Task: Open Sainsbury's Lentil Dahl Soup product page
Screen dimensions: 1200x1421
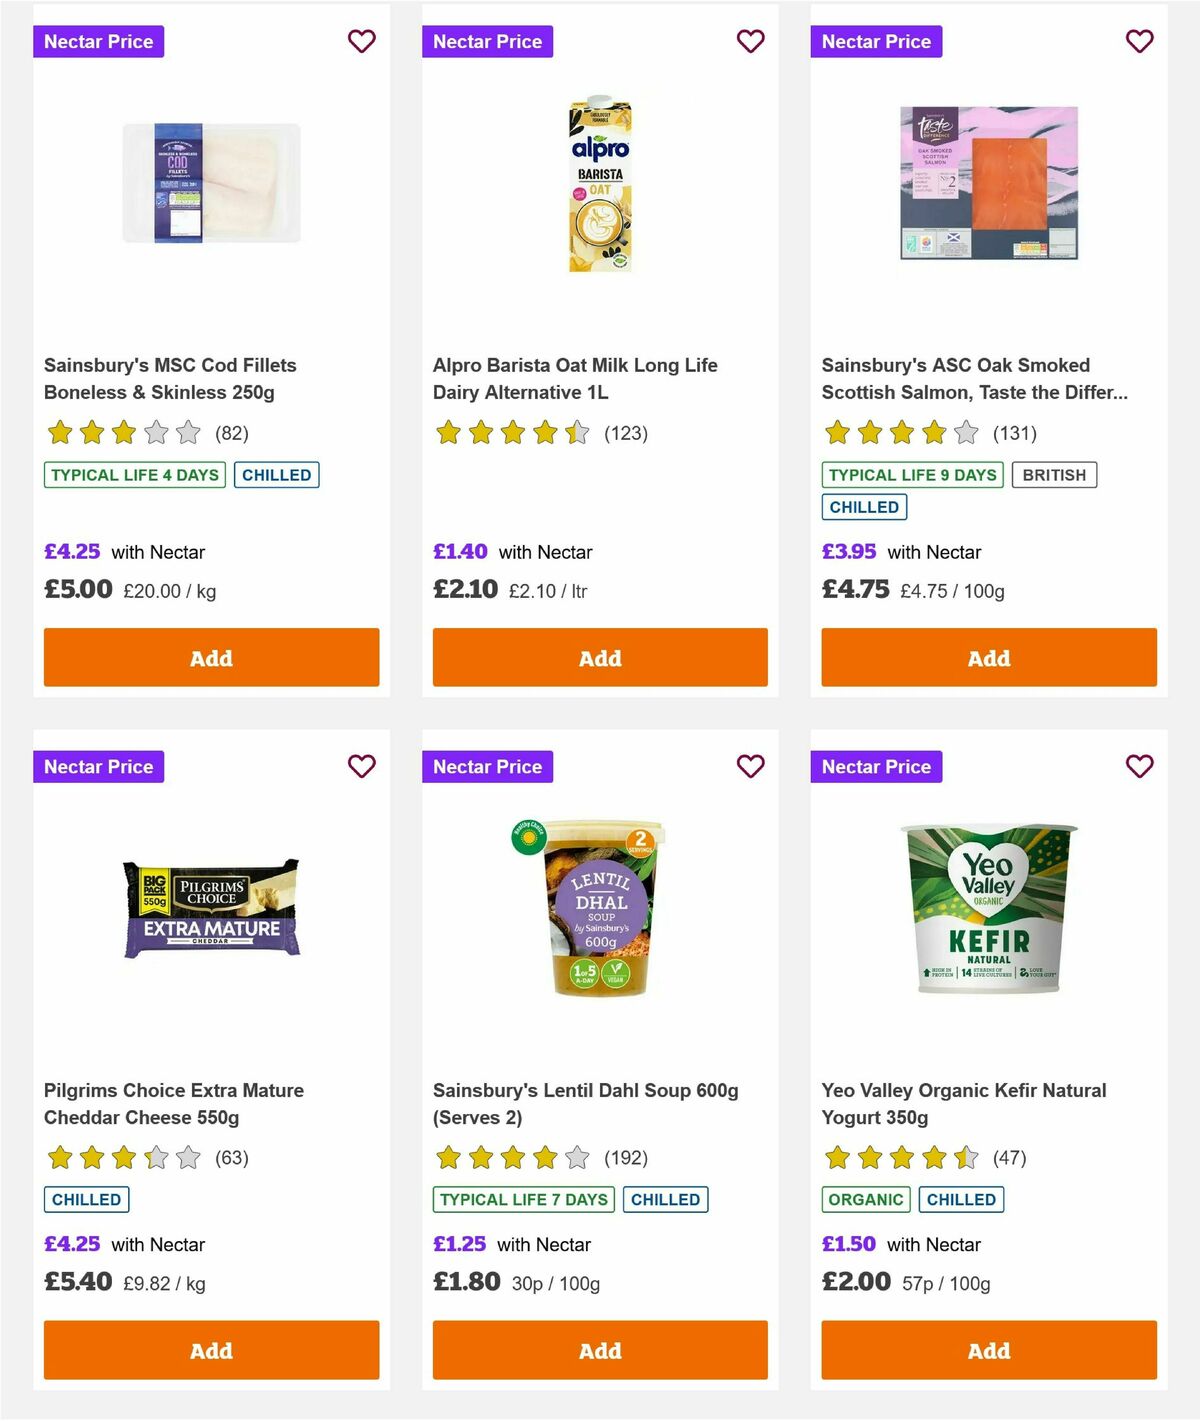Action: pyautogui.click(x=586, y=1104)
